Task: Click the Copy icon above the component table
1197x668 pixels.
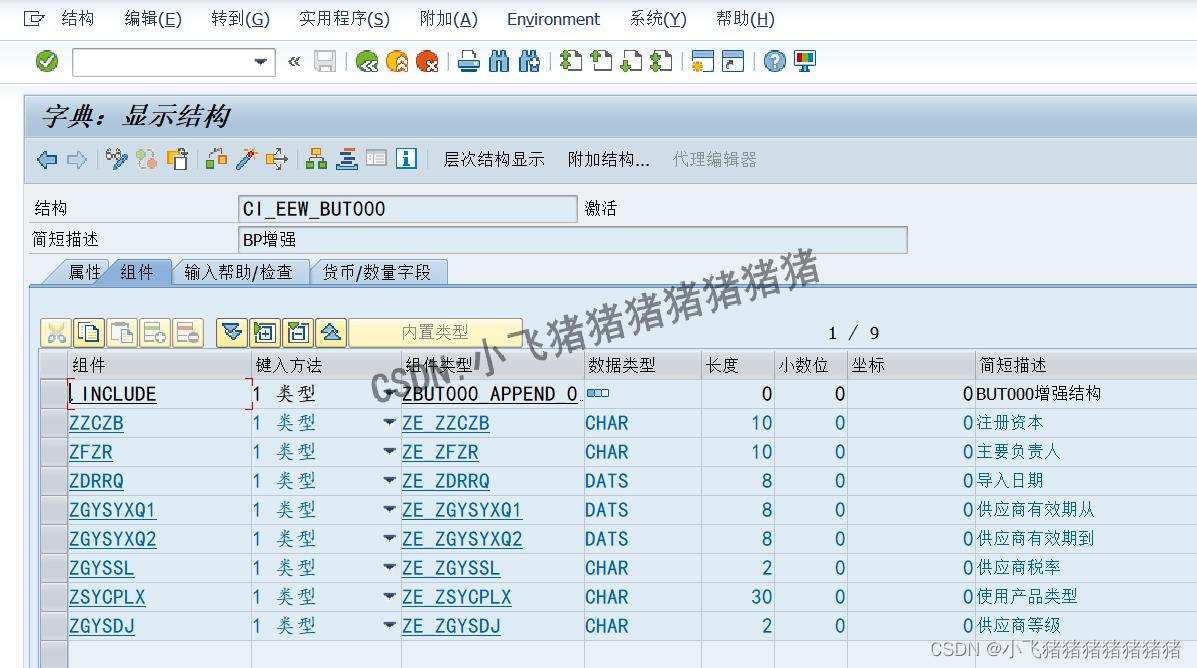Action: pyautogui.click(x=89, y=333)
